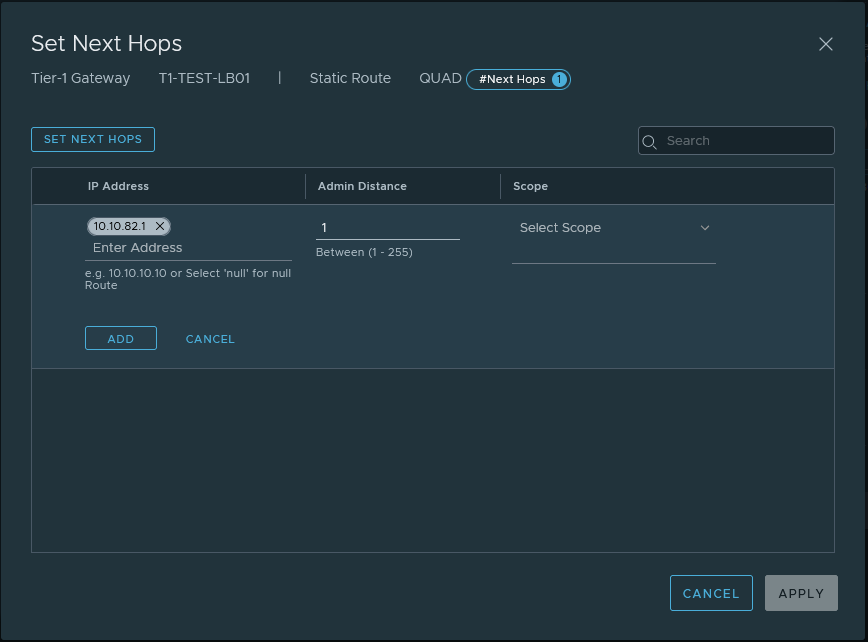Click the APPLY button
The width and height of the screenshot is (868, 642).
[800, 593]
